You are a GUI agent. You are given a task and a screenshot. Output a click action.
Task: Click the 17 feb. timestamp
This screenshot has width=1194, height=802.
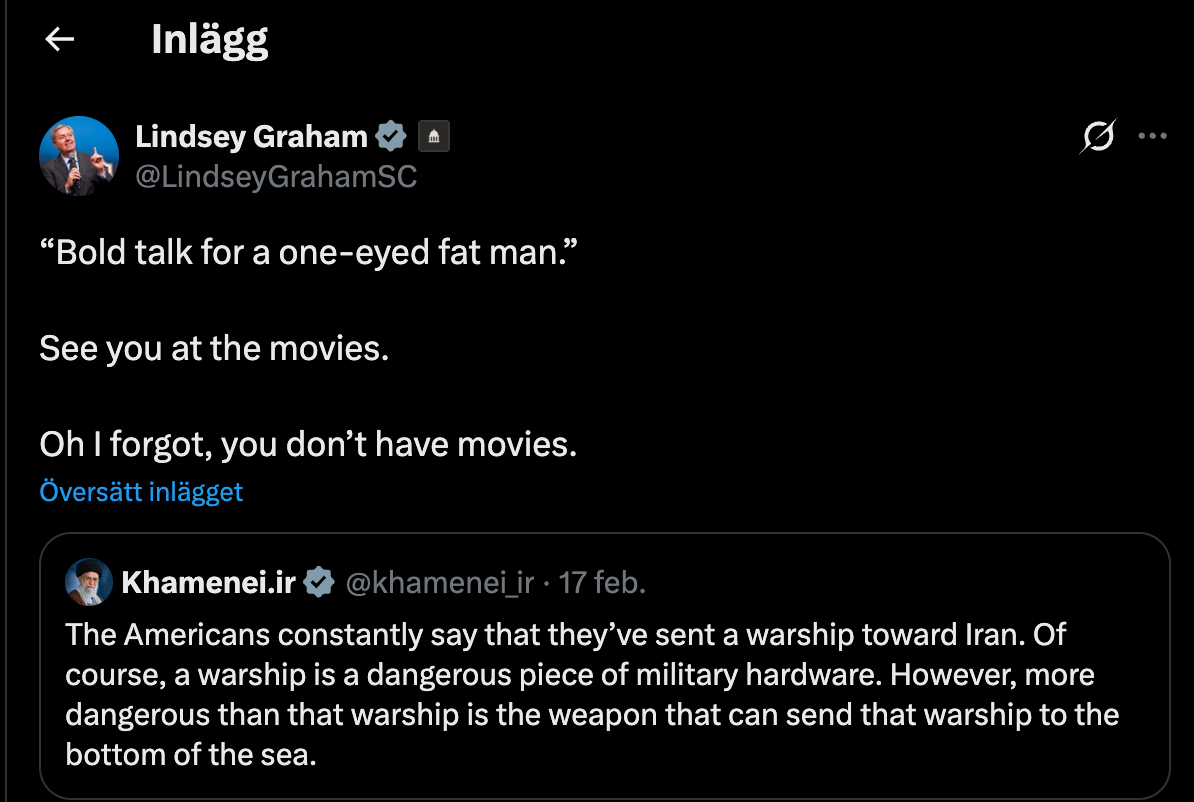coord(602,582)
